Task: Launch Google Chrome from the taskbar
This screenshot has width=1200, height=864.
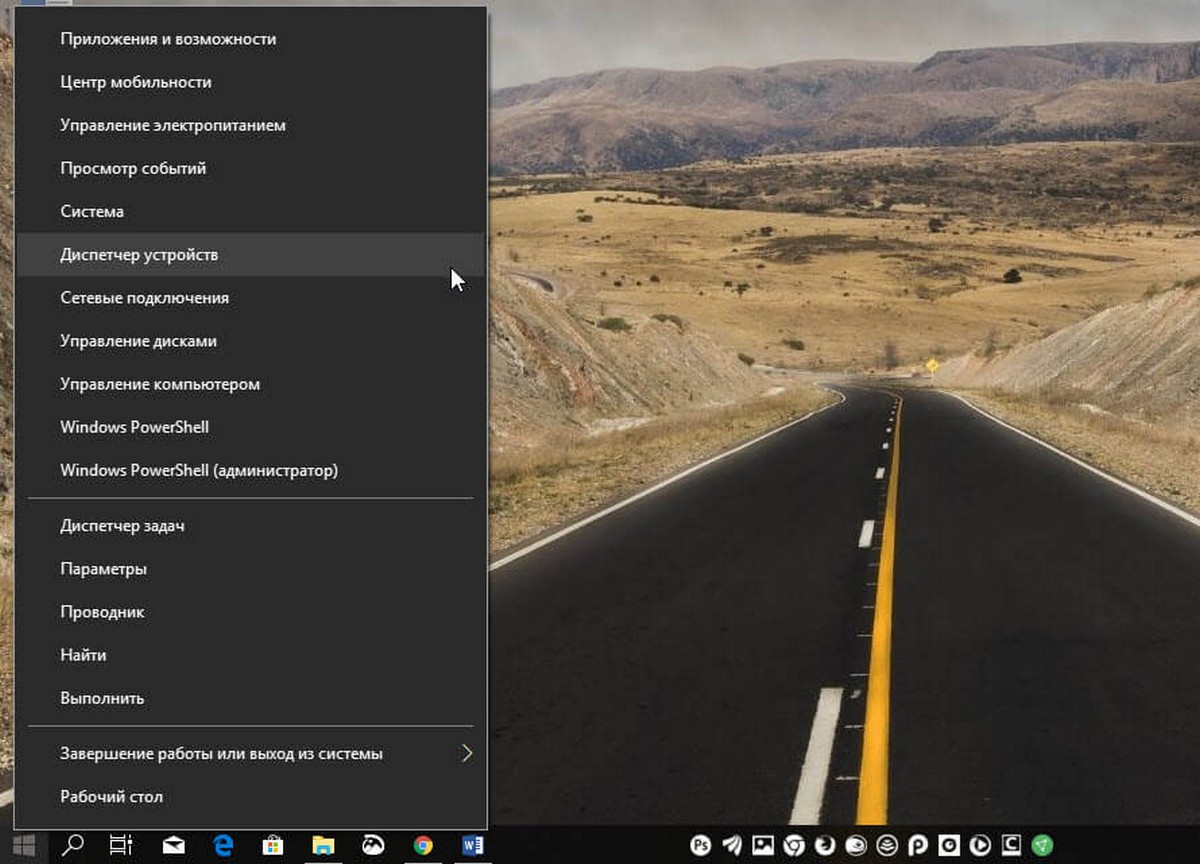Action: pos(423,845)
